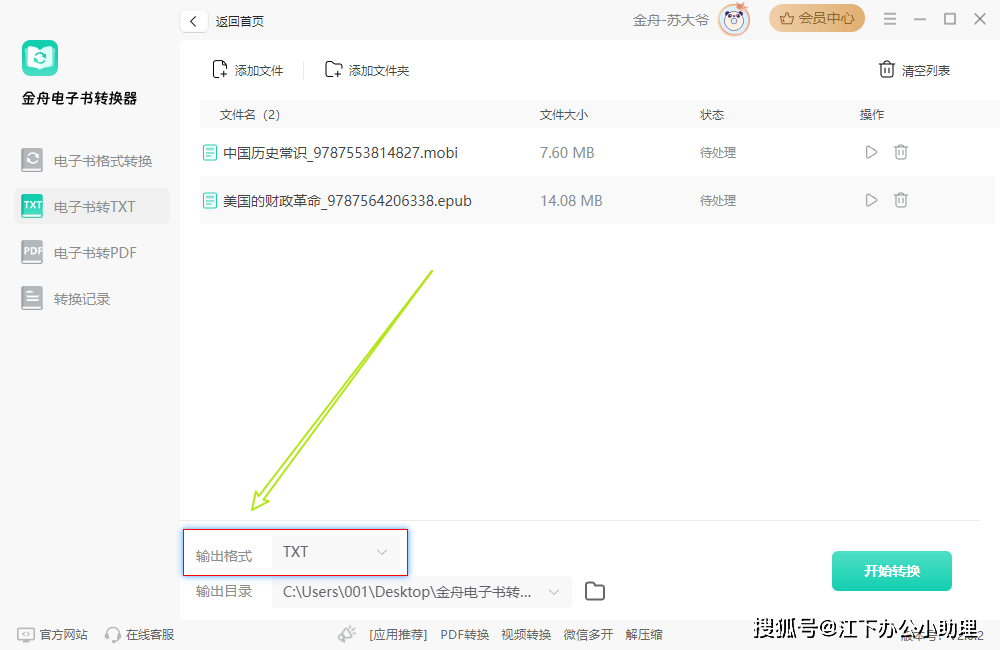Click the 文件大小 column header
Image resolution: width=1000 pixels, height=650 pixels.
[564, 115]
